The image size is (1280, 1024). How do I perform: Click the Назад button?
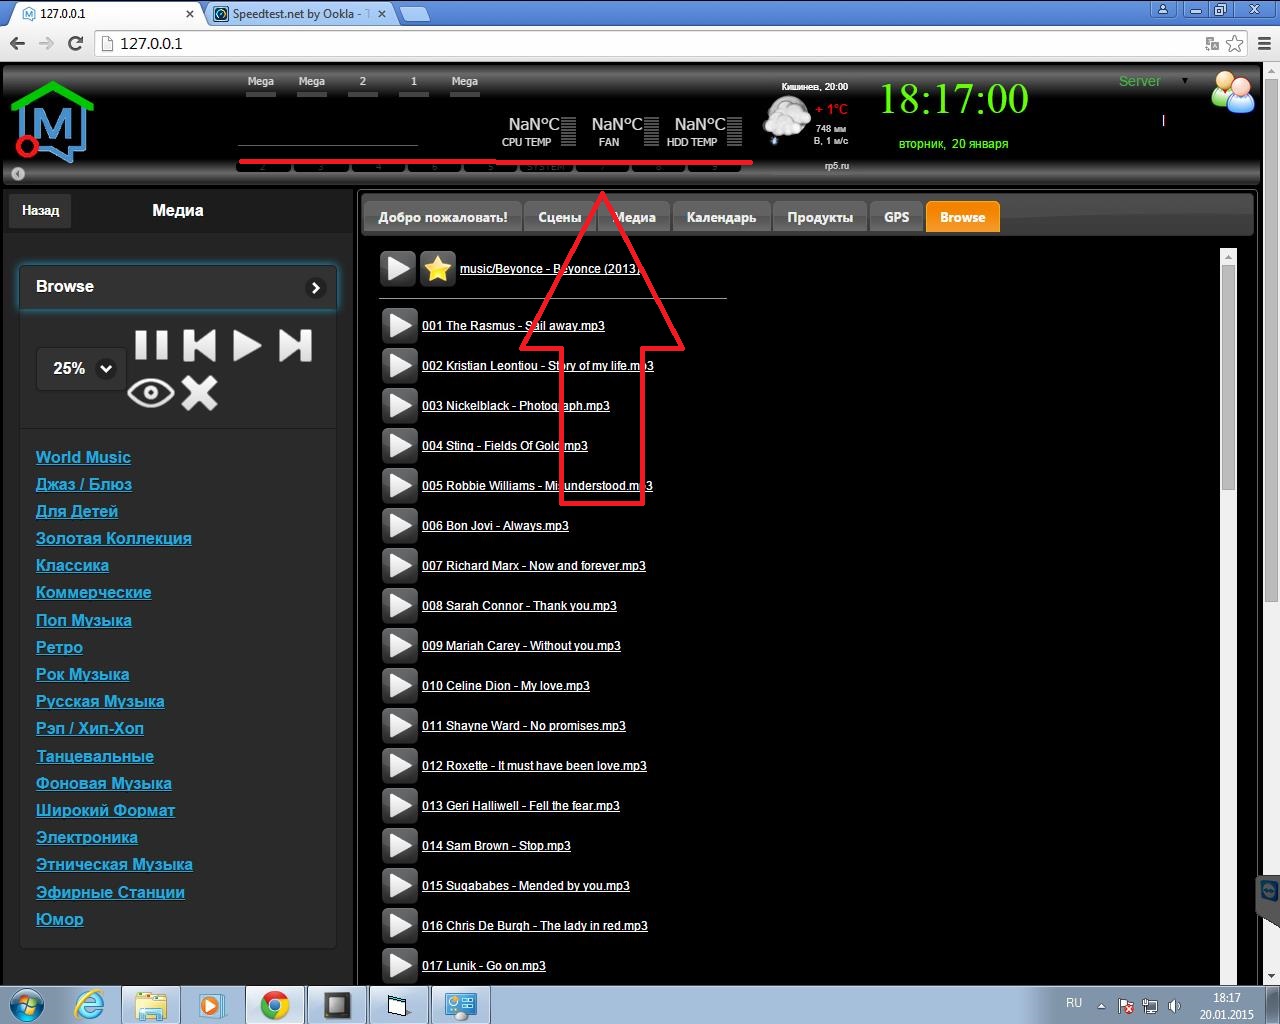coord(39,210)
